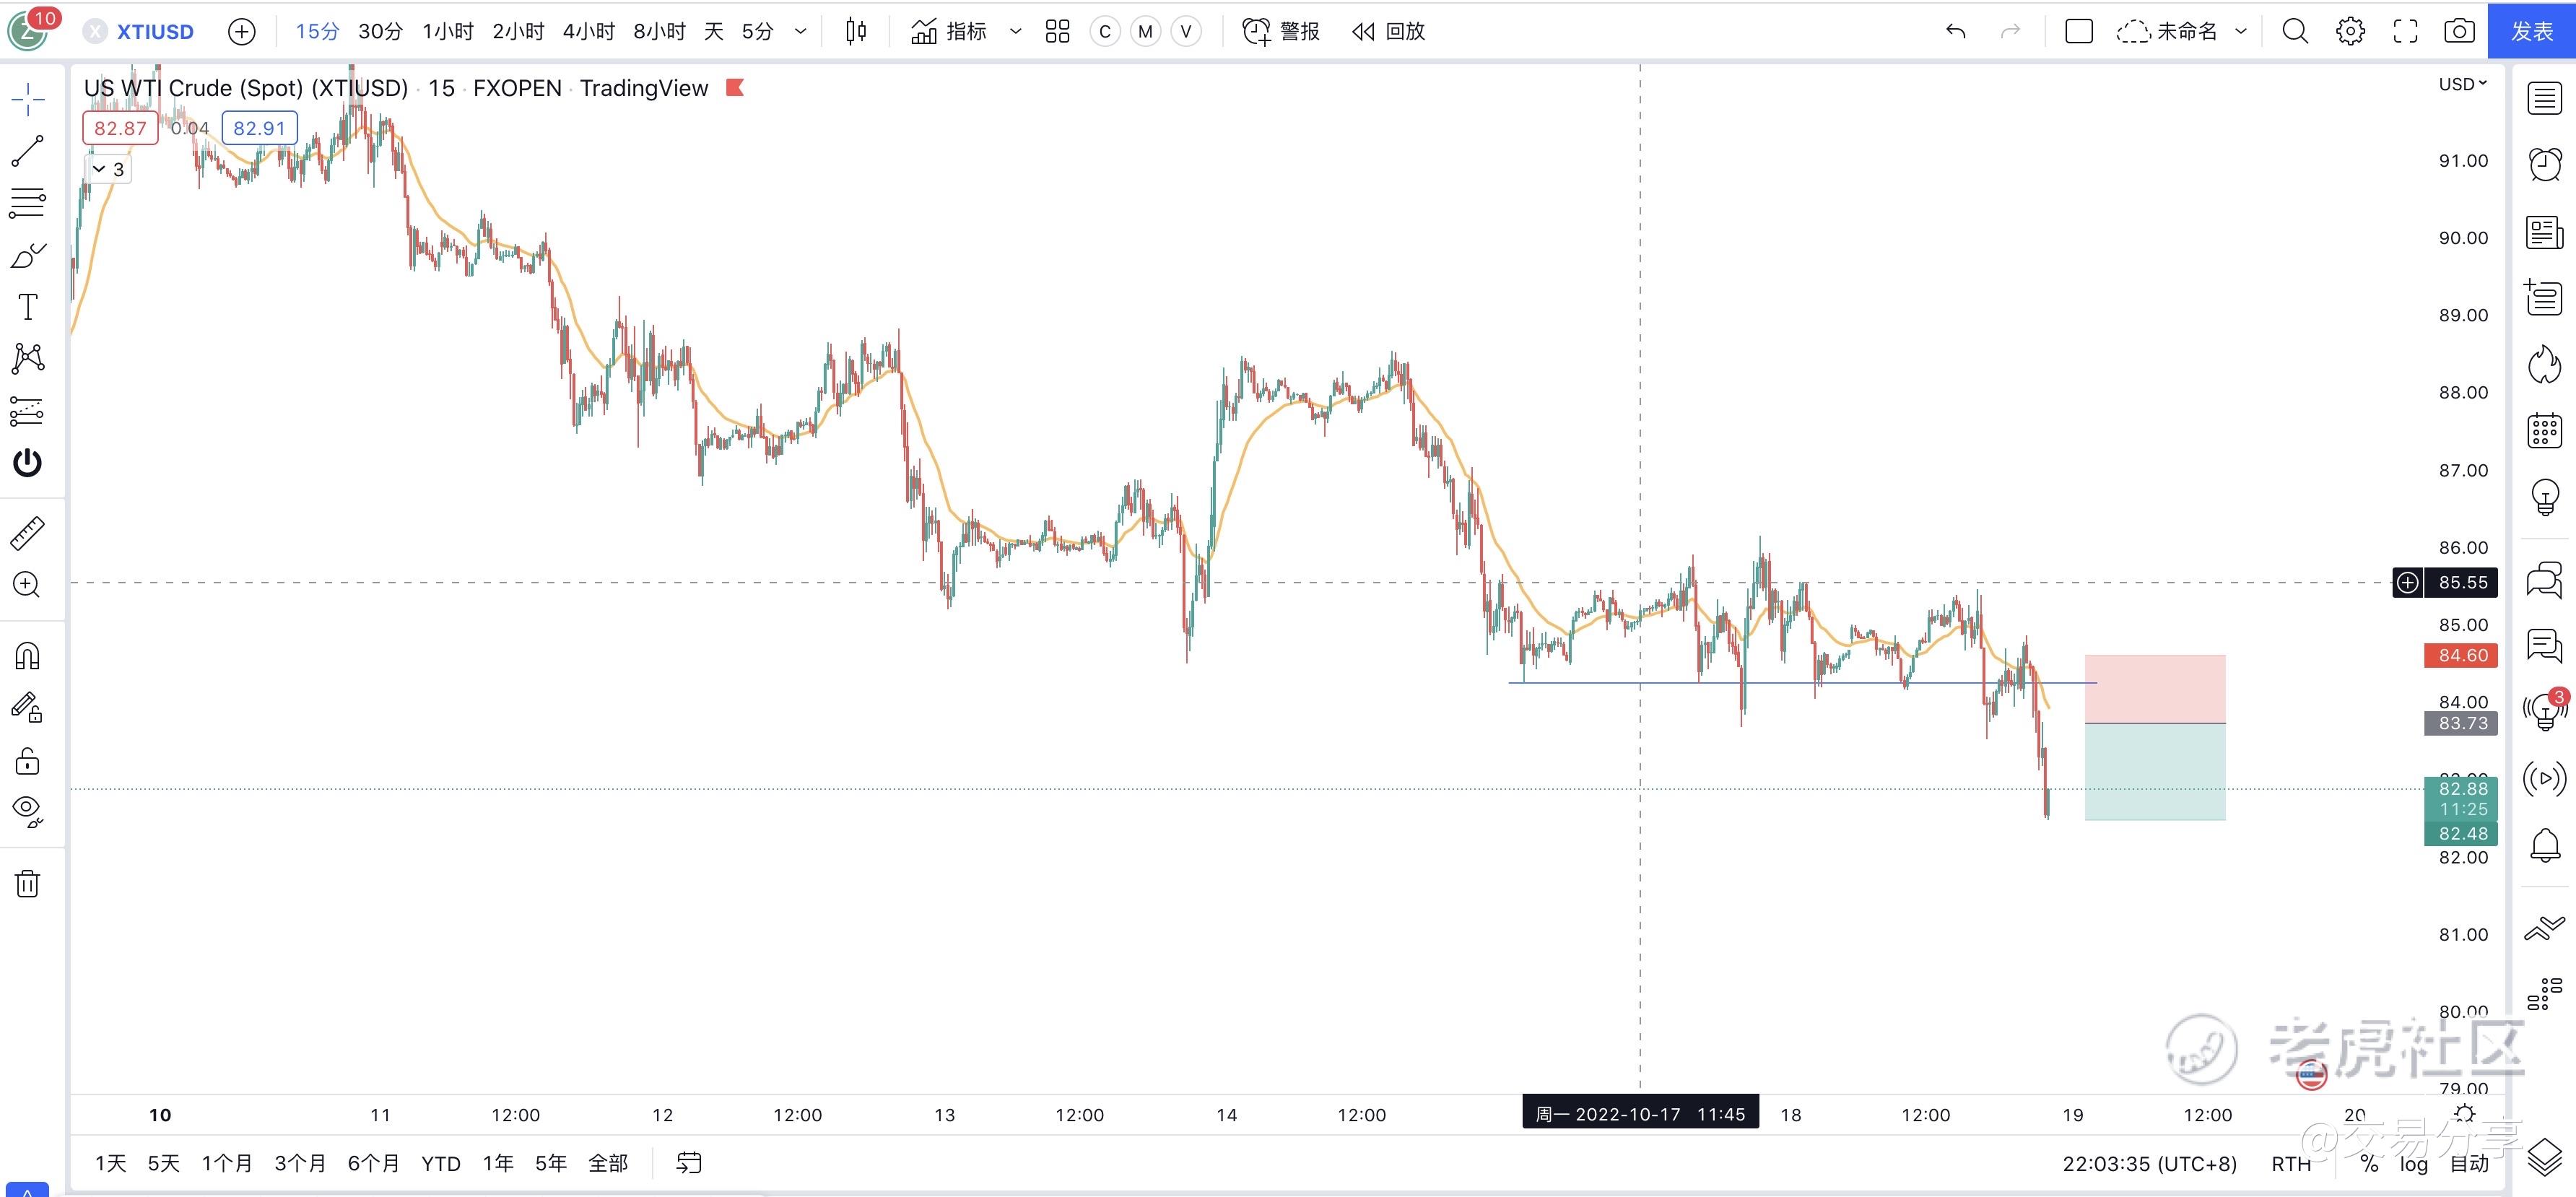
Task: Select the trend line drawing tool
Action: (x=27, y=151)
